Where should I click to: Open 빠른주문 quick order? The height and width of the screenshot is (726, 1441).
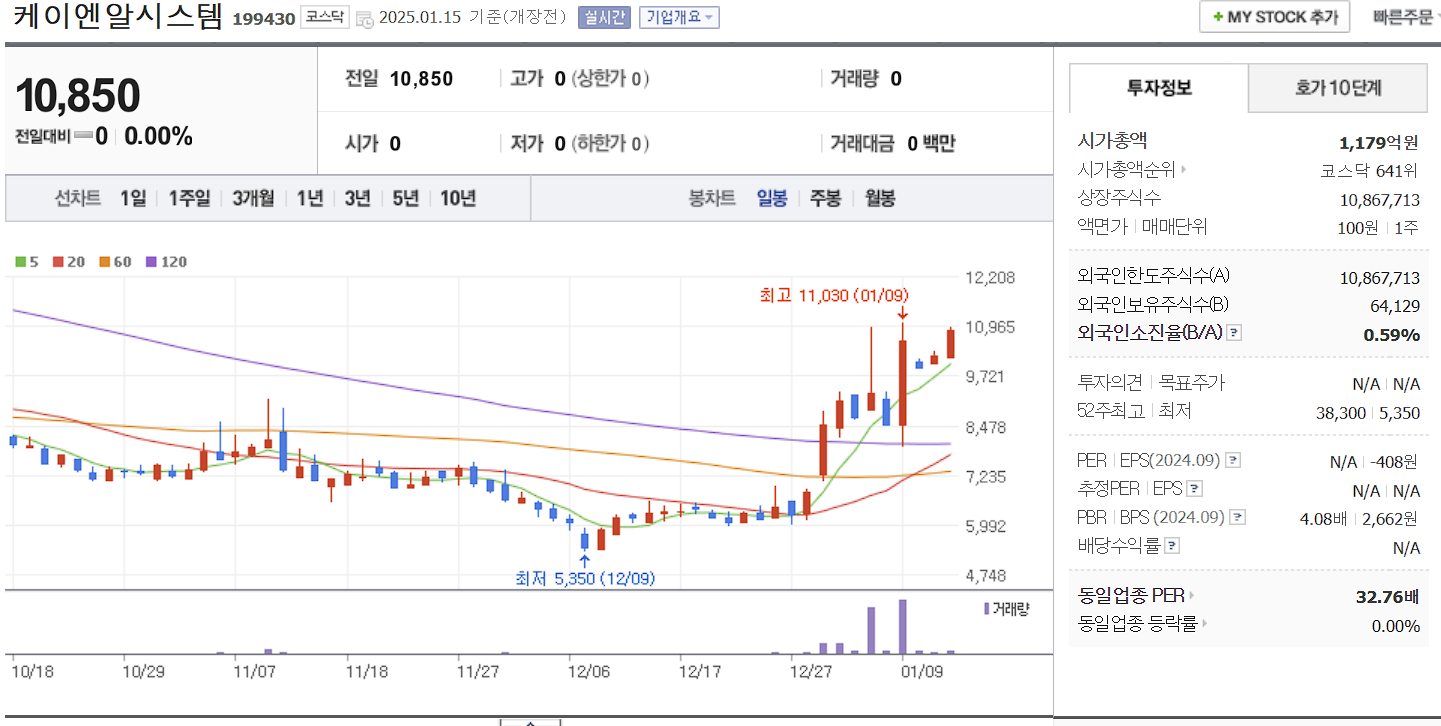[1404, 16]
